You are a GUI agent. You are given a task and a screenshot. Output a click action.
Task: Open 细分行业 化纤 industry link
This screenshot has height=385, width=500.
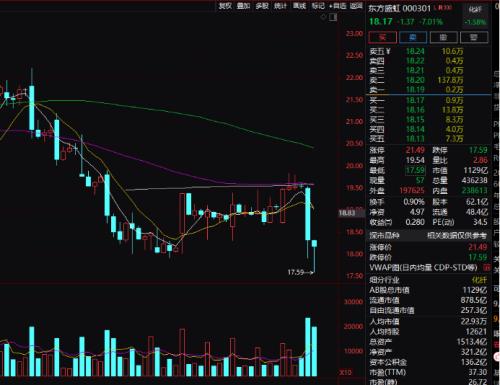(x=479, y=280)
